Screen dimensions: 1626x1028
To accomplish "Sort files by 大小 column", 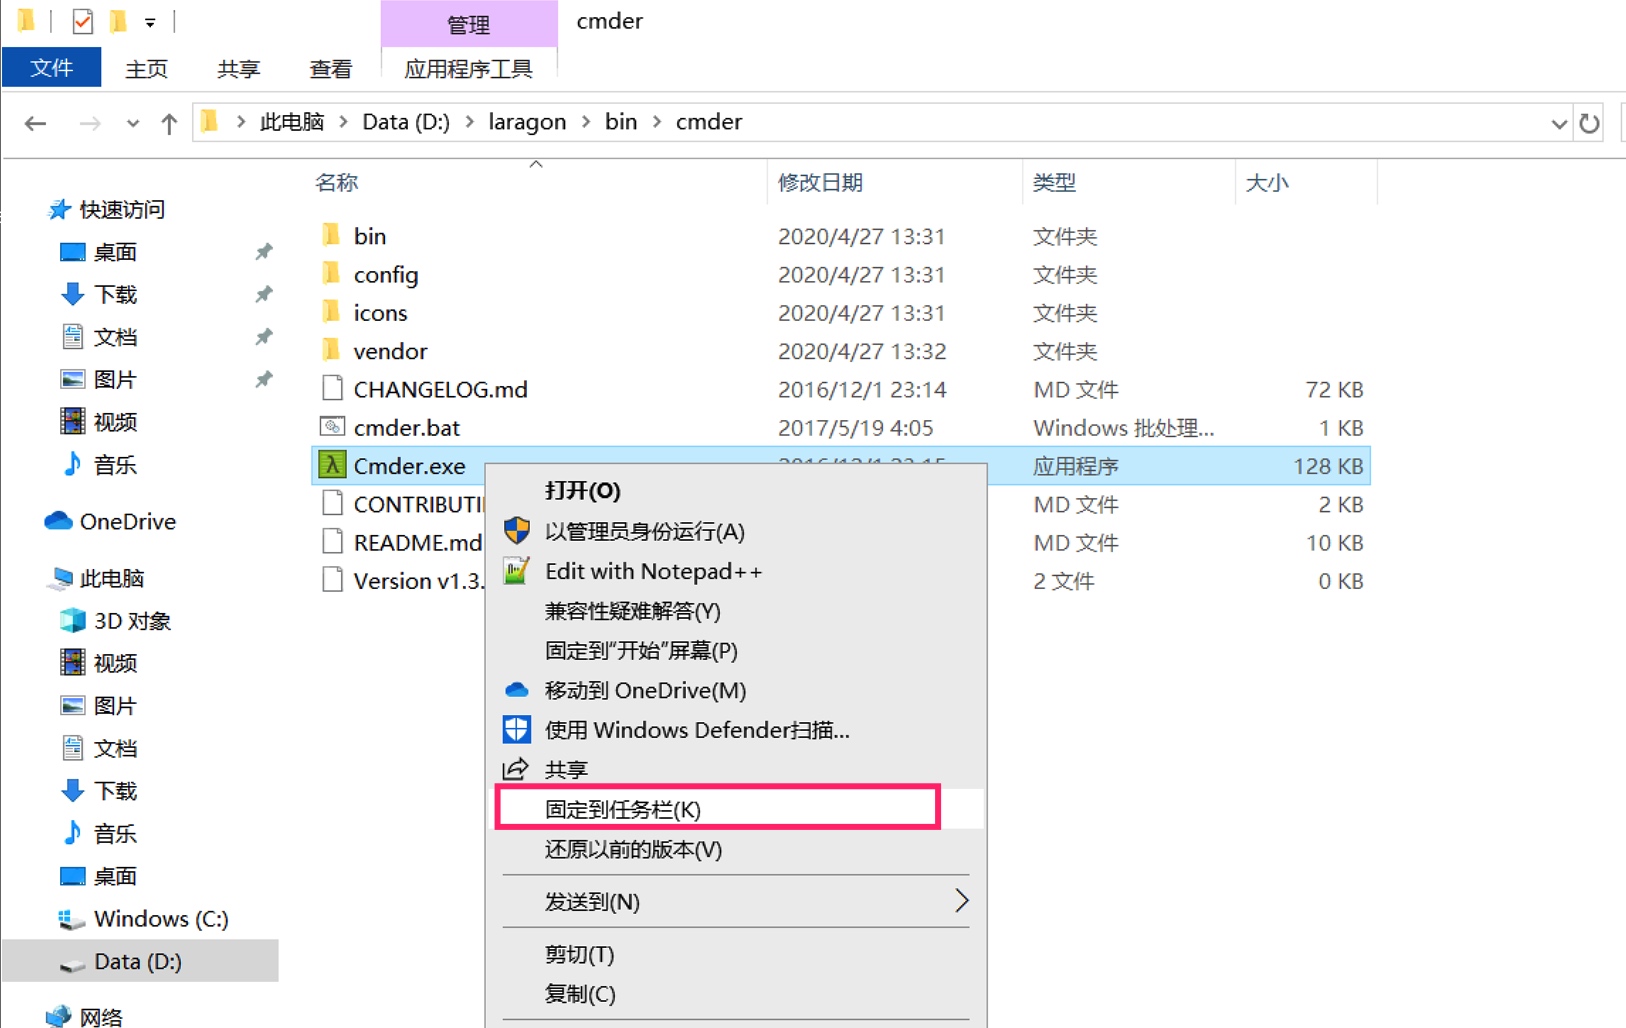I will pyautogui.click(x=1267, y=182).
